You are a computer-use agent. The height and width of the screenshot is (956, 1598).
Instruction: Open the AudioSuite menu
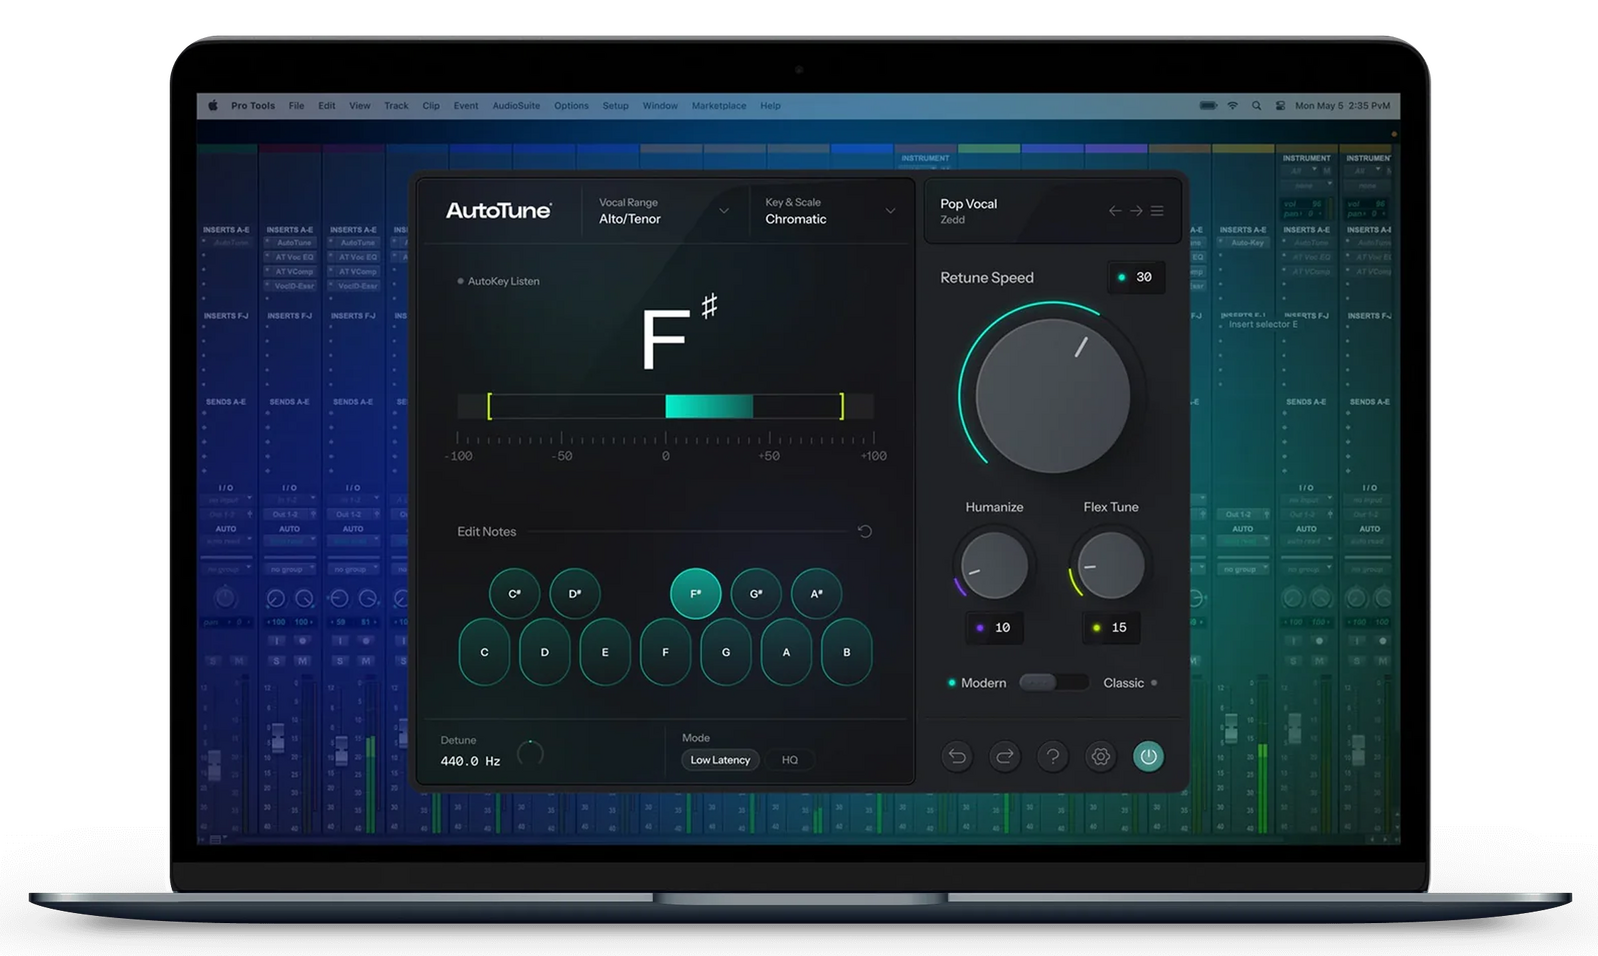(x=516, y=106)
